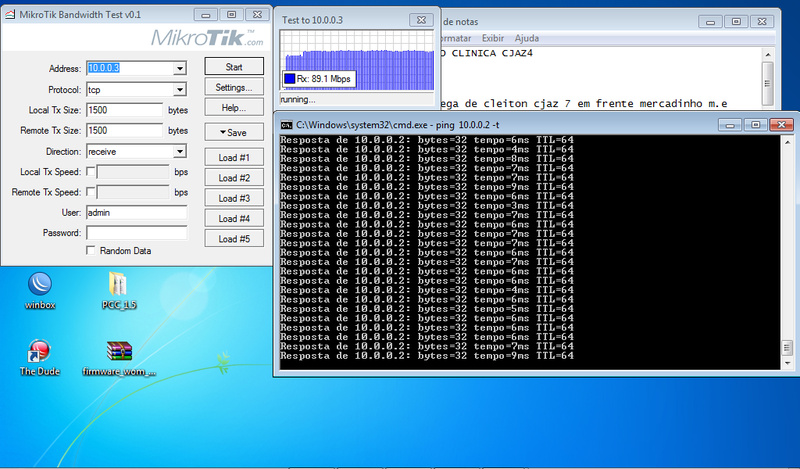Click the User field containing admin
Image resolution: width=800 pixels, height=469 pixels.
pyautogui.click(x=137, y=212)
